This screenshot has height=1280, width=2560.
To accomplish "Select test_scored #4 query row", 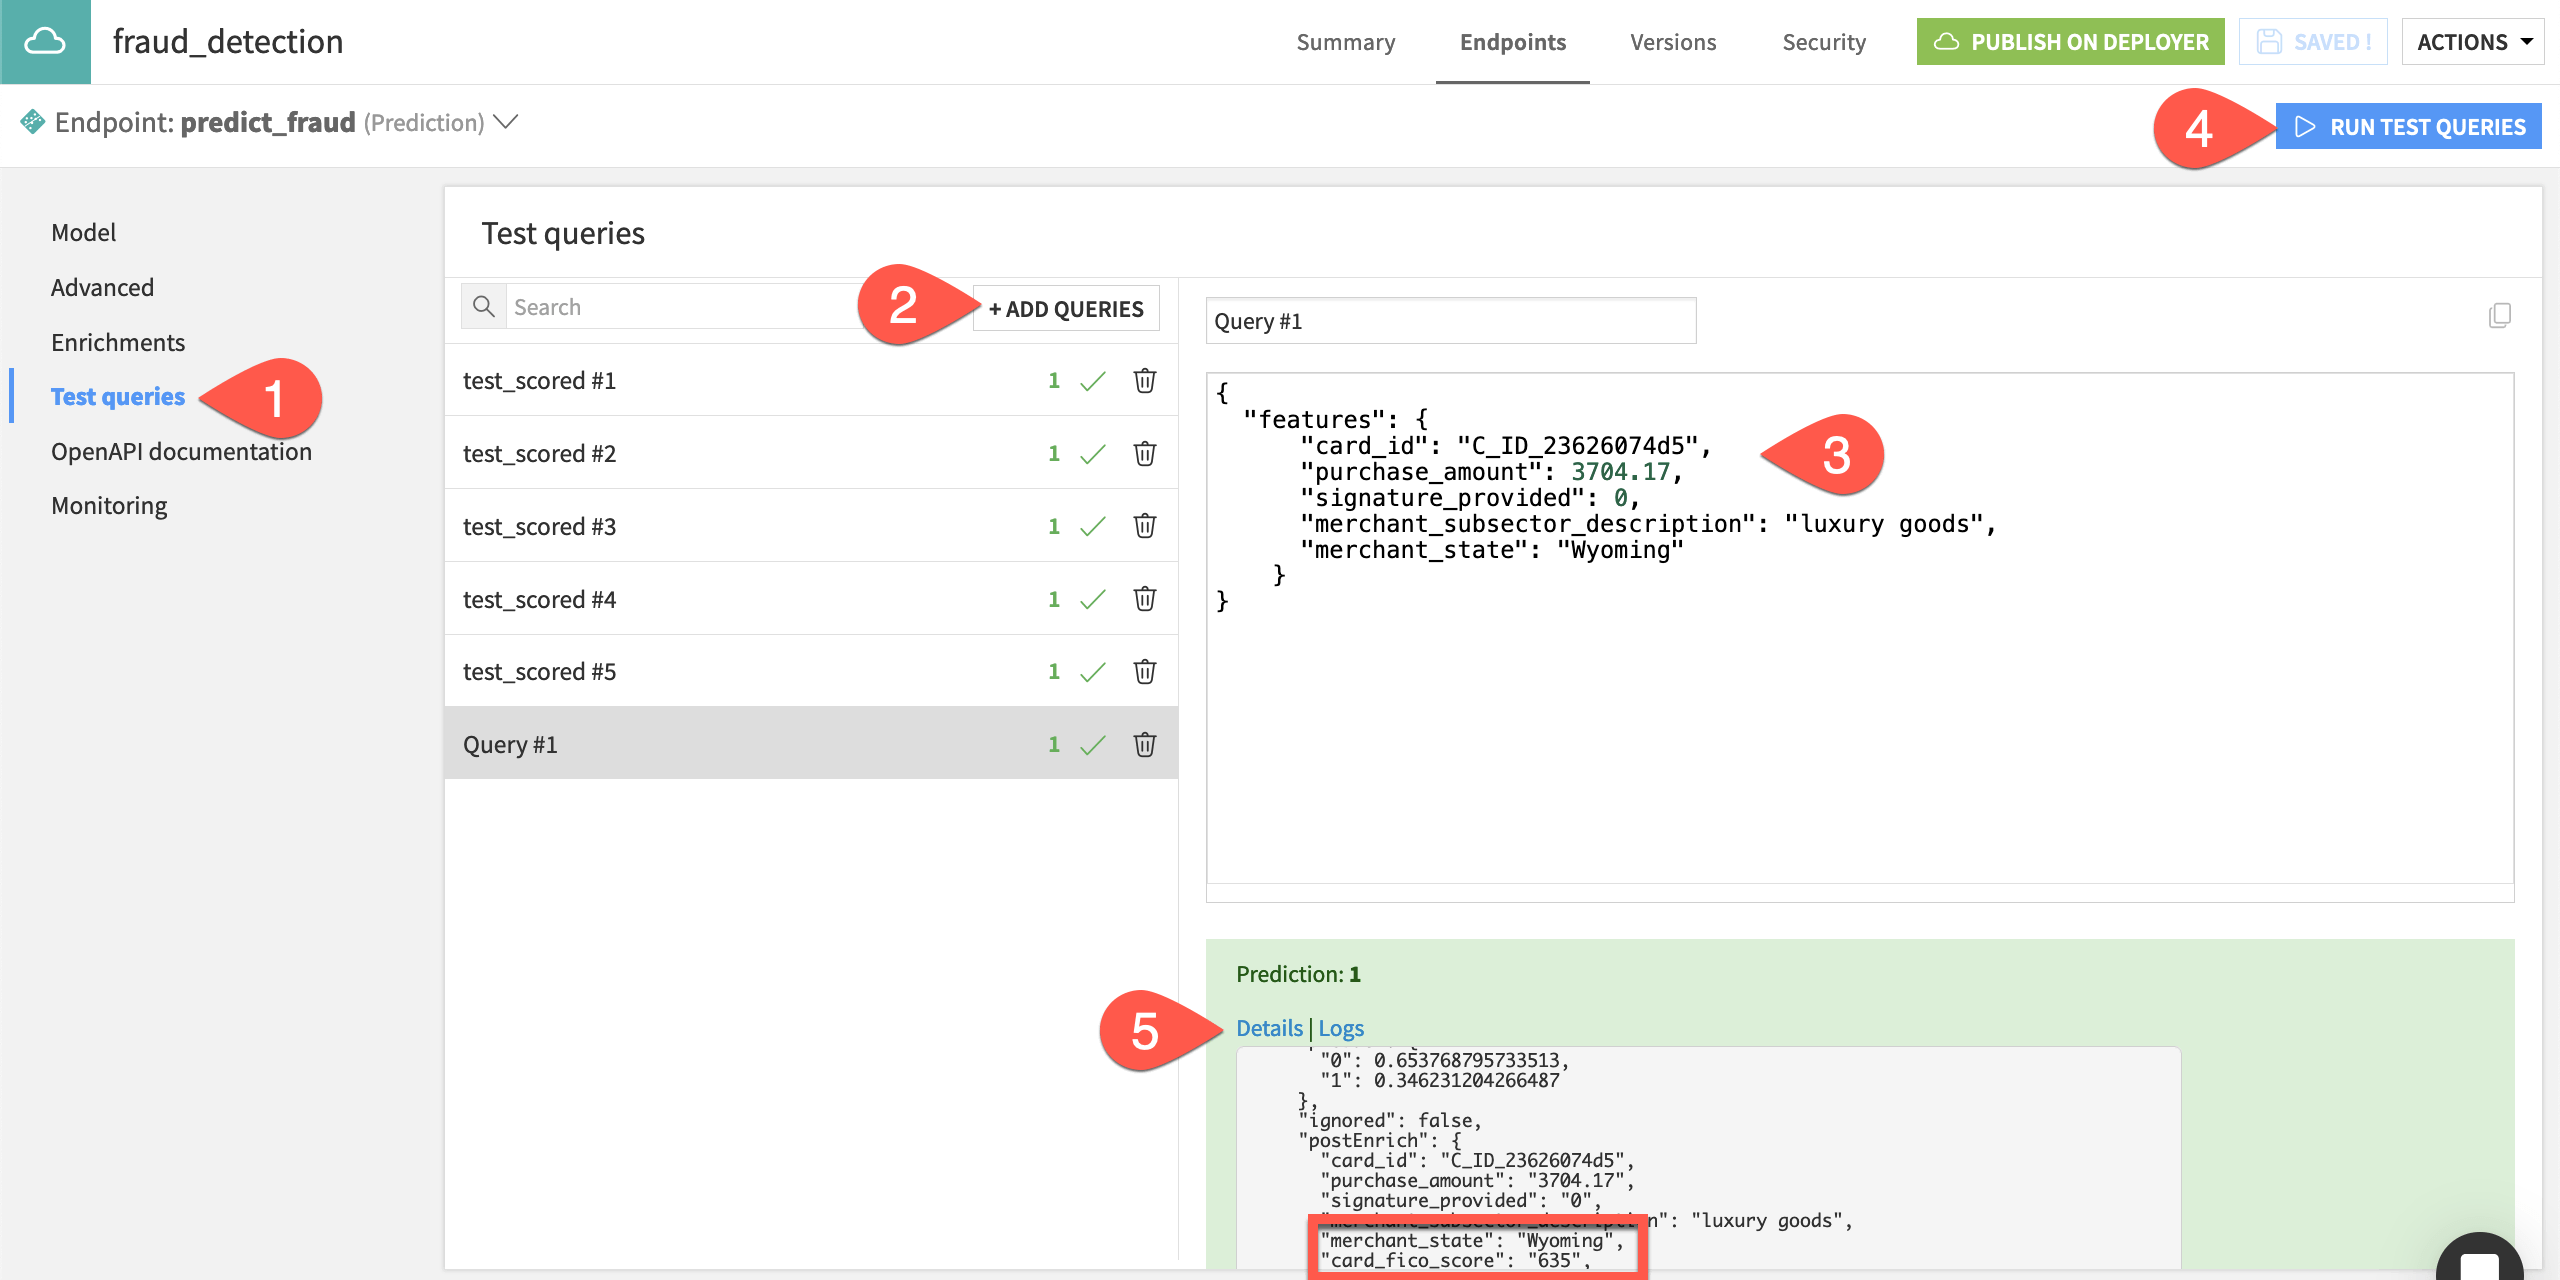I will (811, 599).
